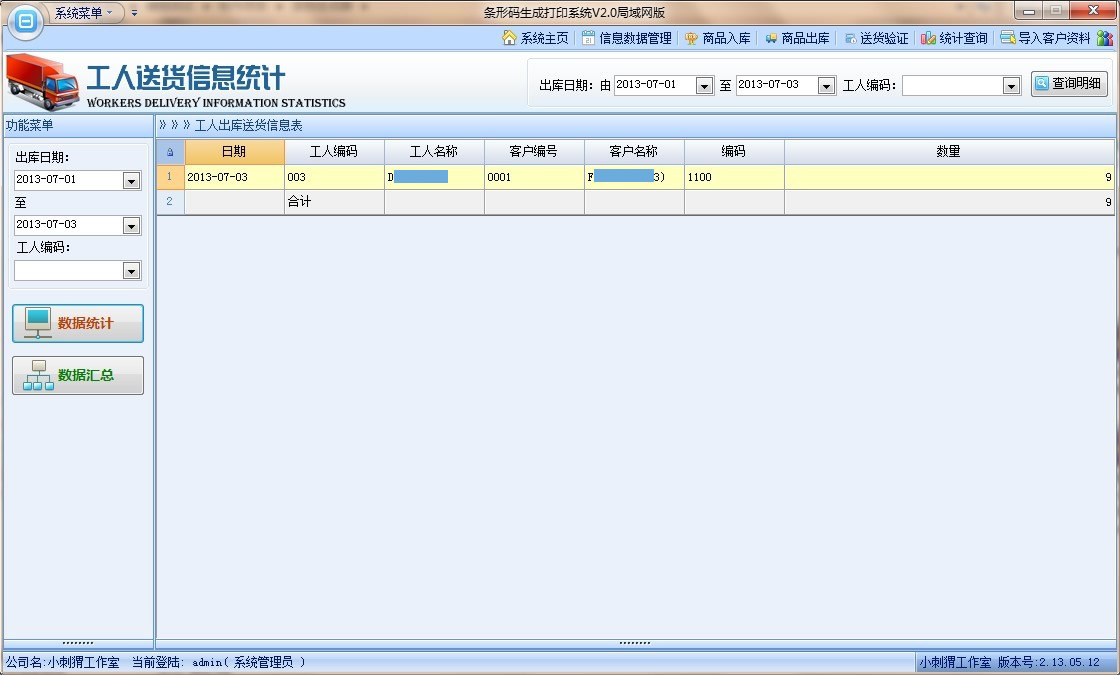
Task: Click the 商品入库 icon
Action: click(x=691, y=39)
